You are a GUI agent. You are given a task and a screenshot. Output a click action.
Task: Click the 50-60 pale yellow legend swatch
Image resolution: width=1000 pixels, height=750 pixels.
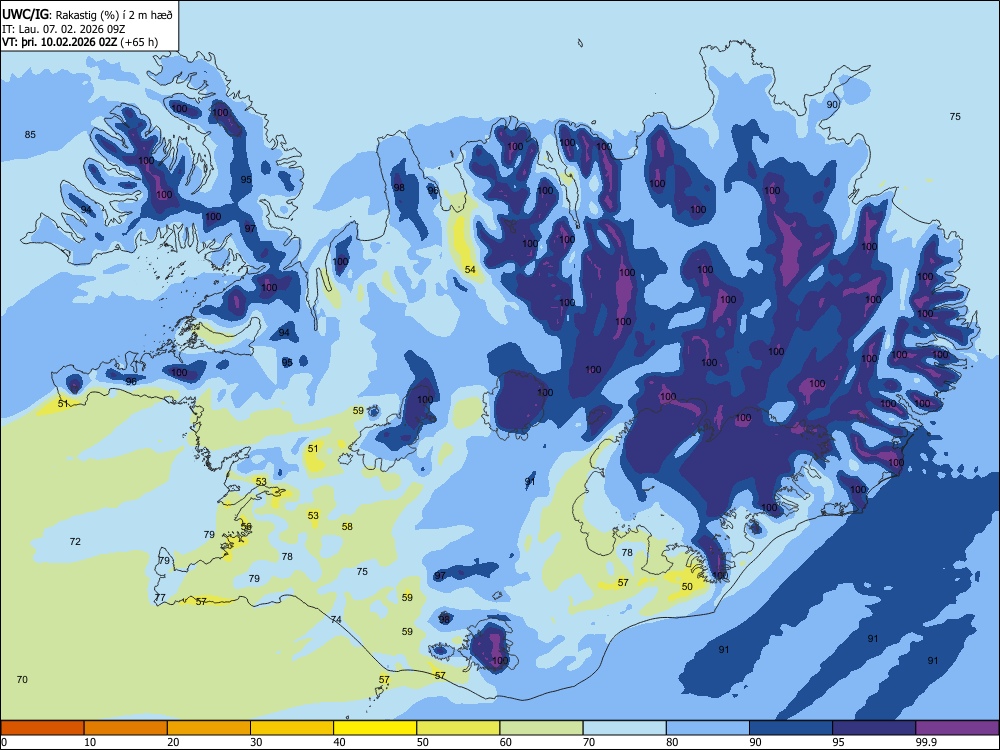click(x=458, y=728)
